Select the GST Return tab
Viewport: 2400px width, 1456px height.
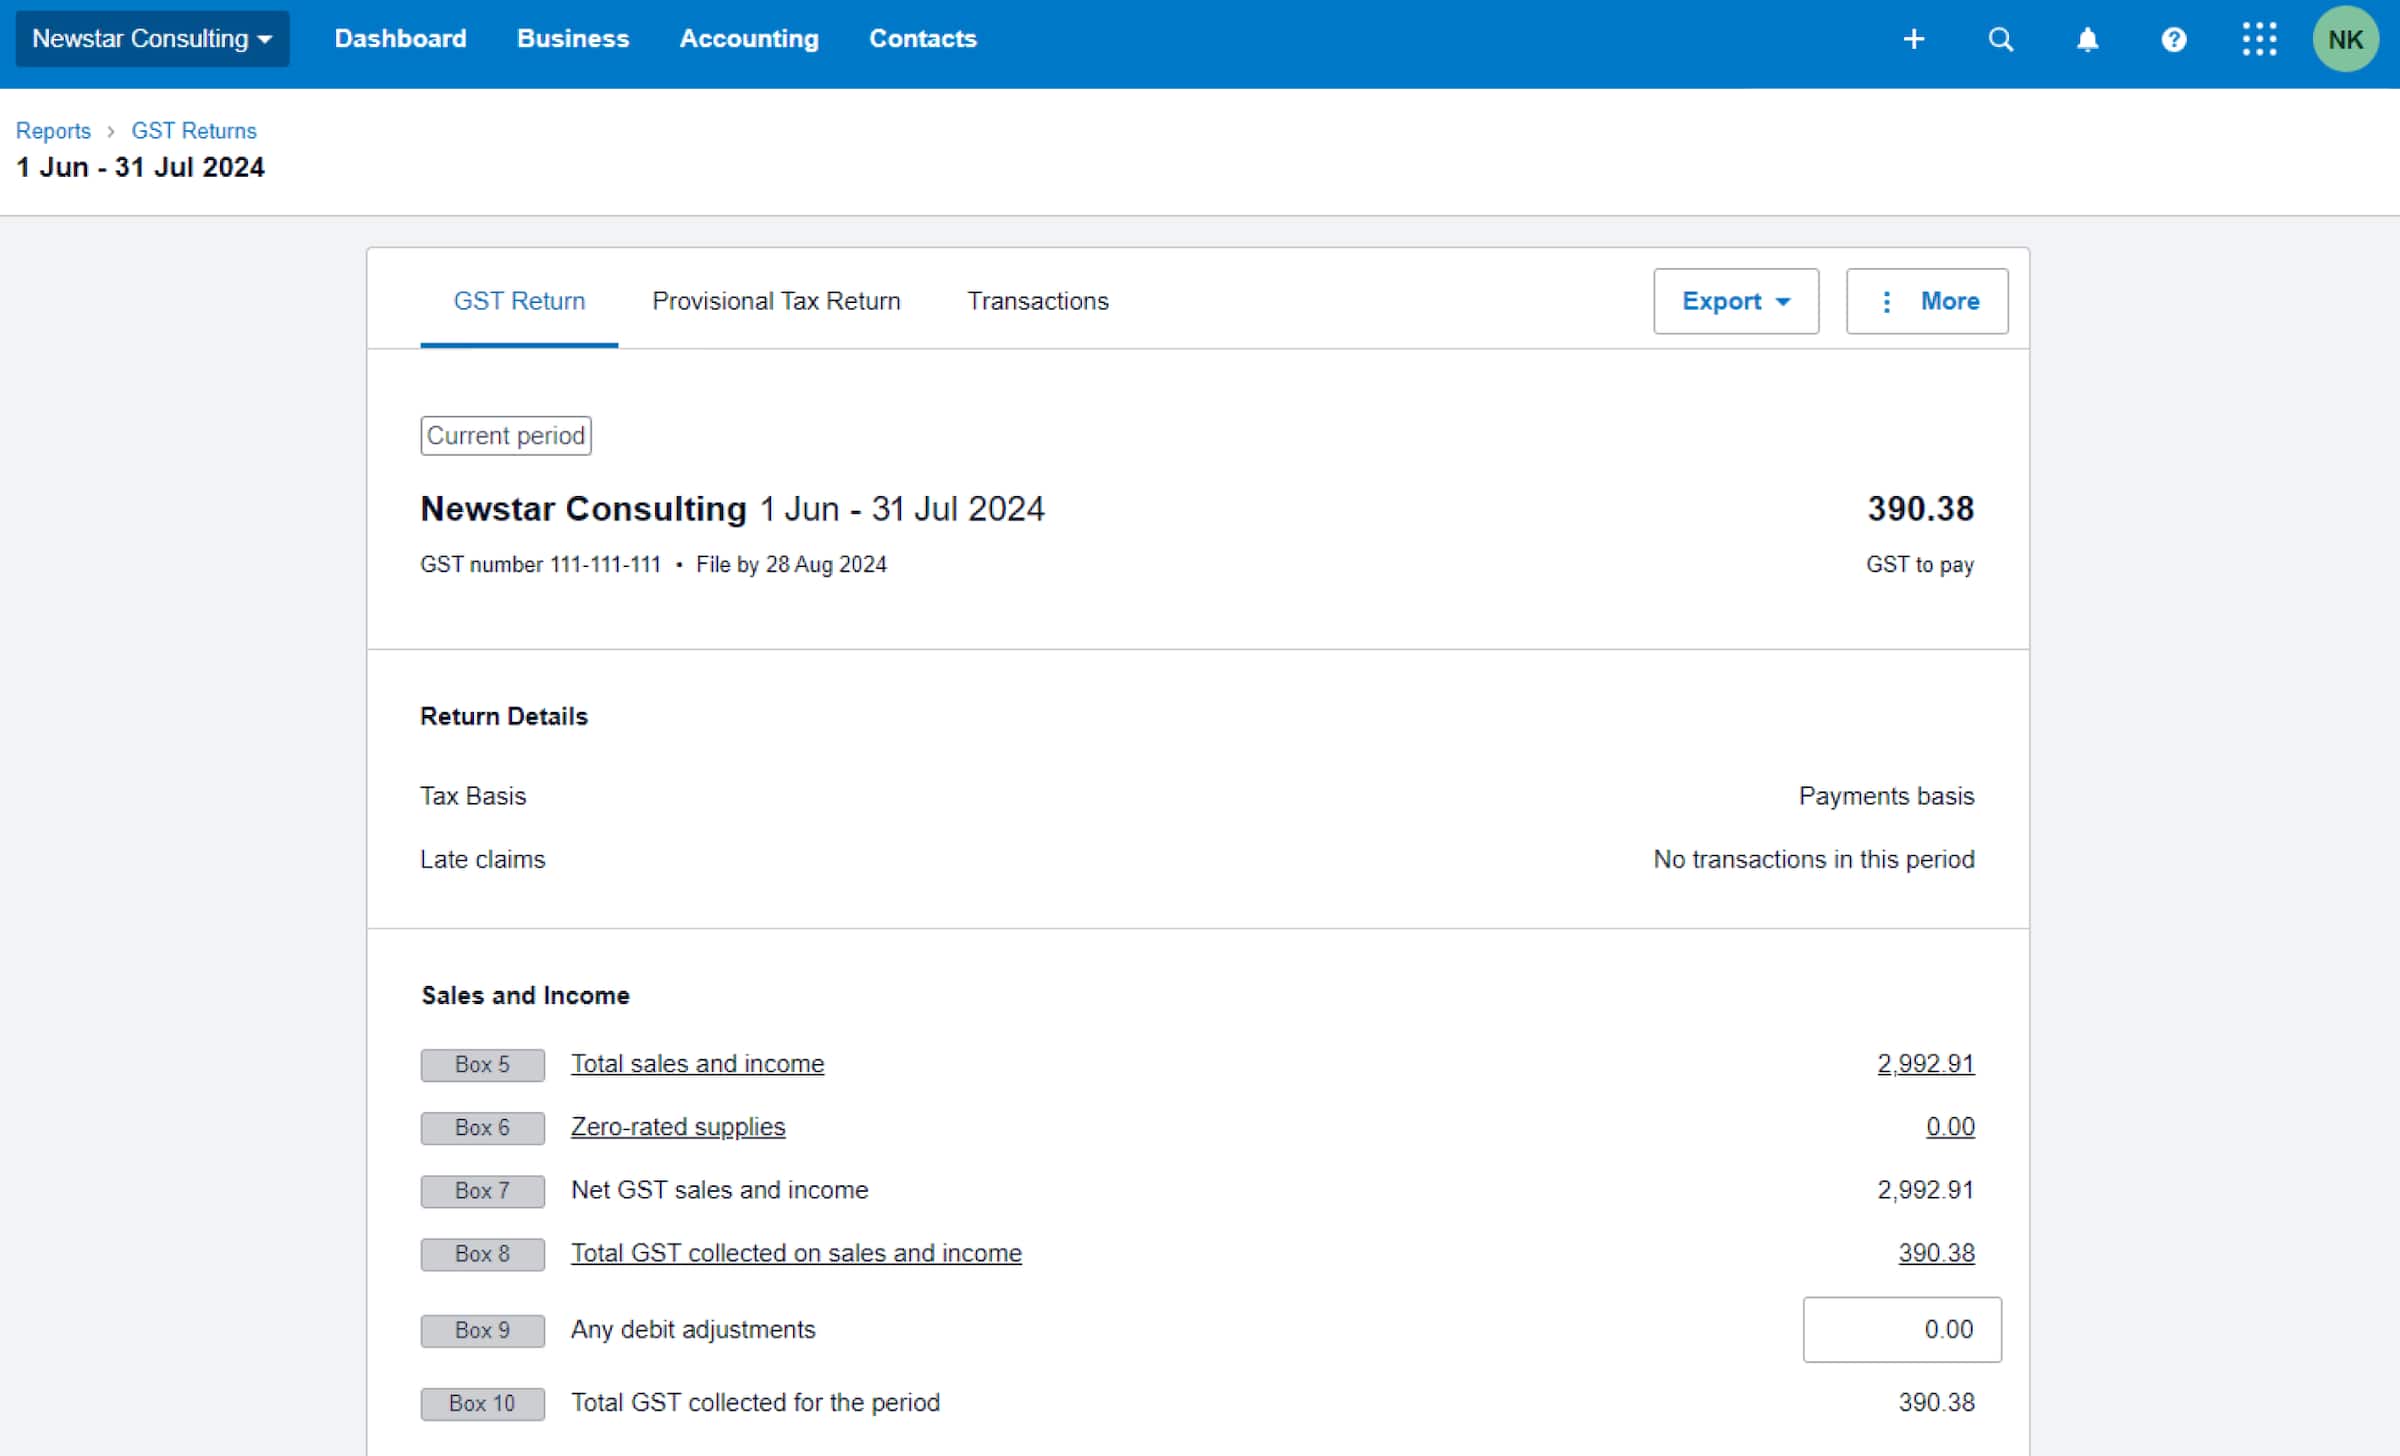pos(518,301)
